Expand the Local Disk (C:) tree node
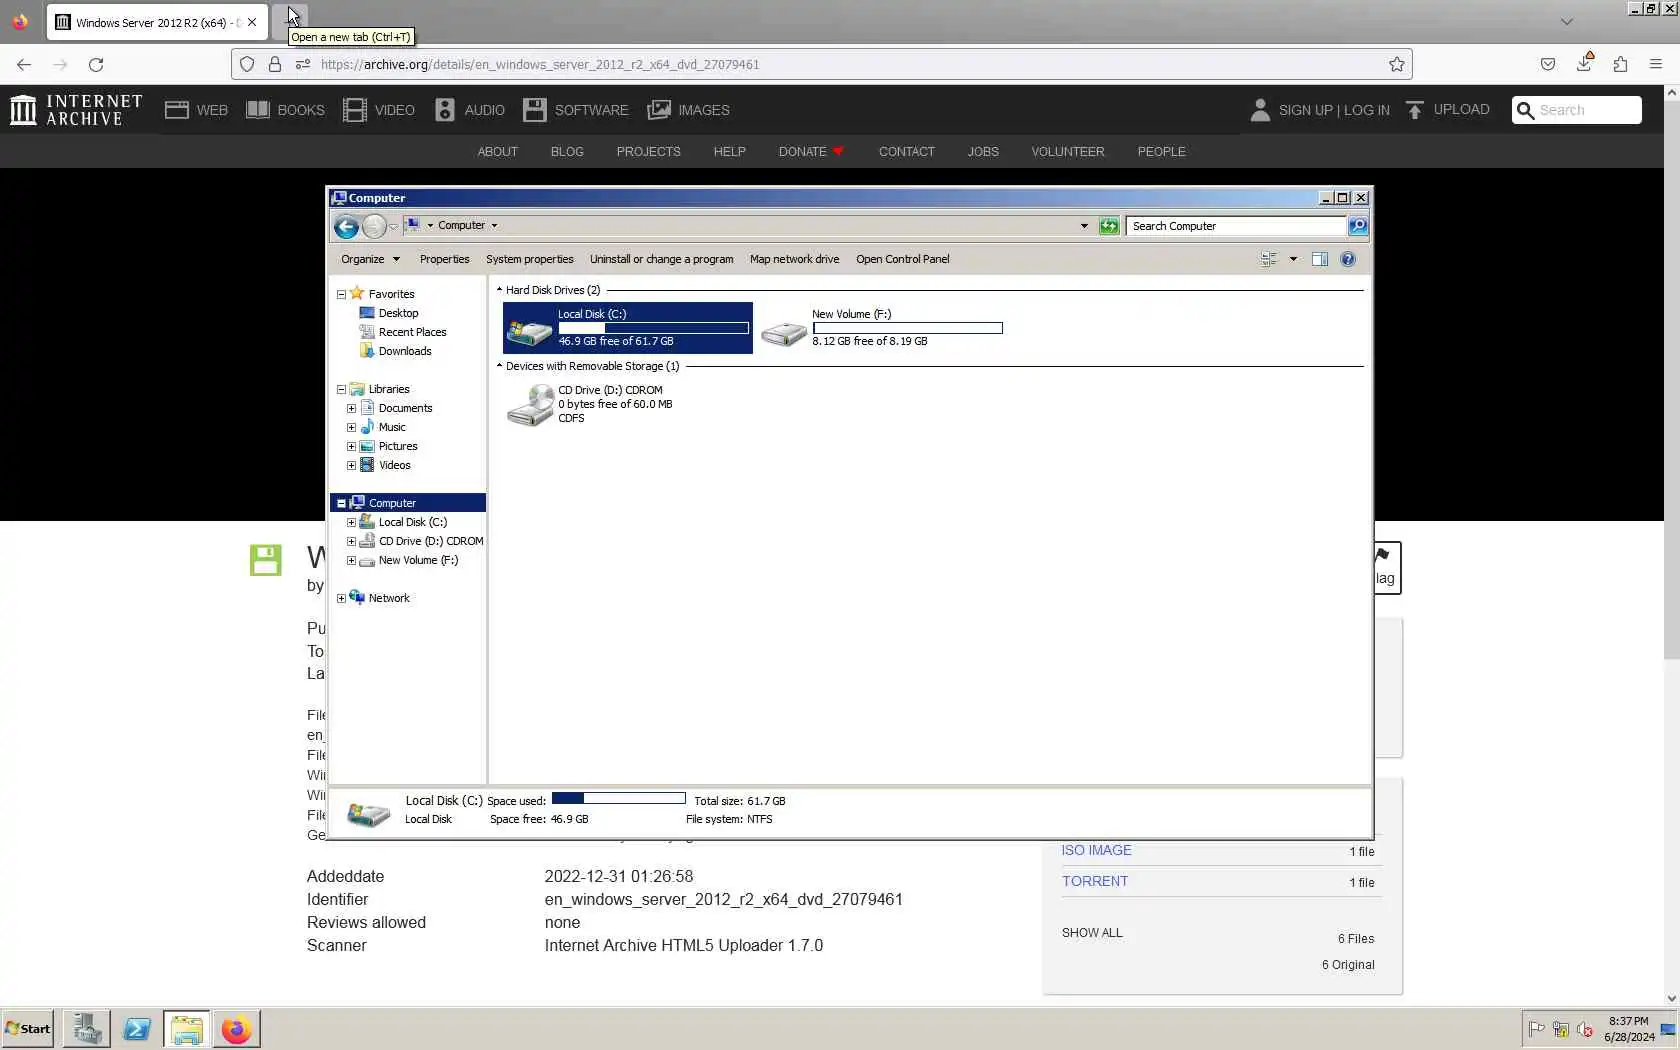Image resolution: width=1680 pixels, height=1050 pixels. pos(351,522)
